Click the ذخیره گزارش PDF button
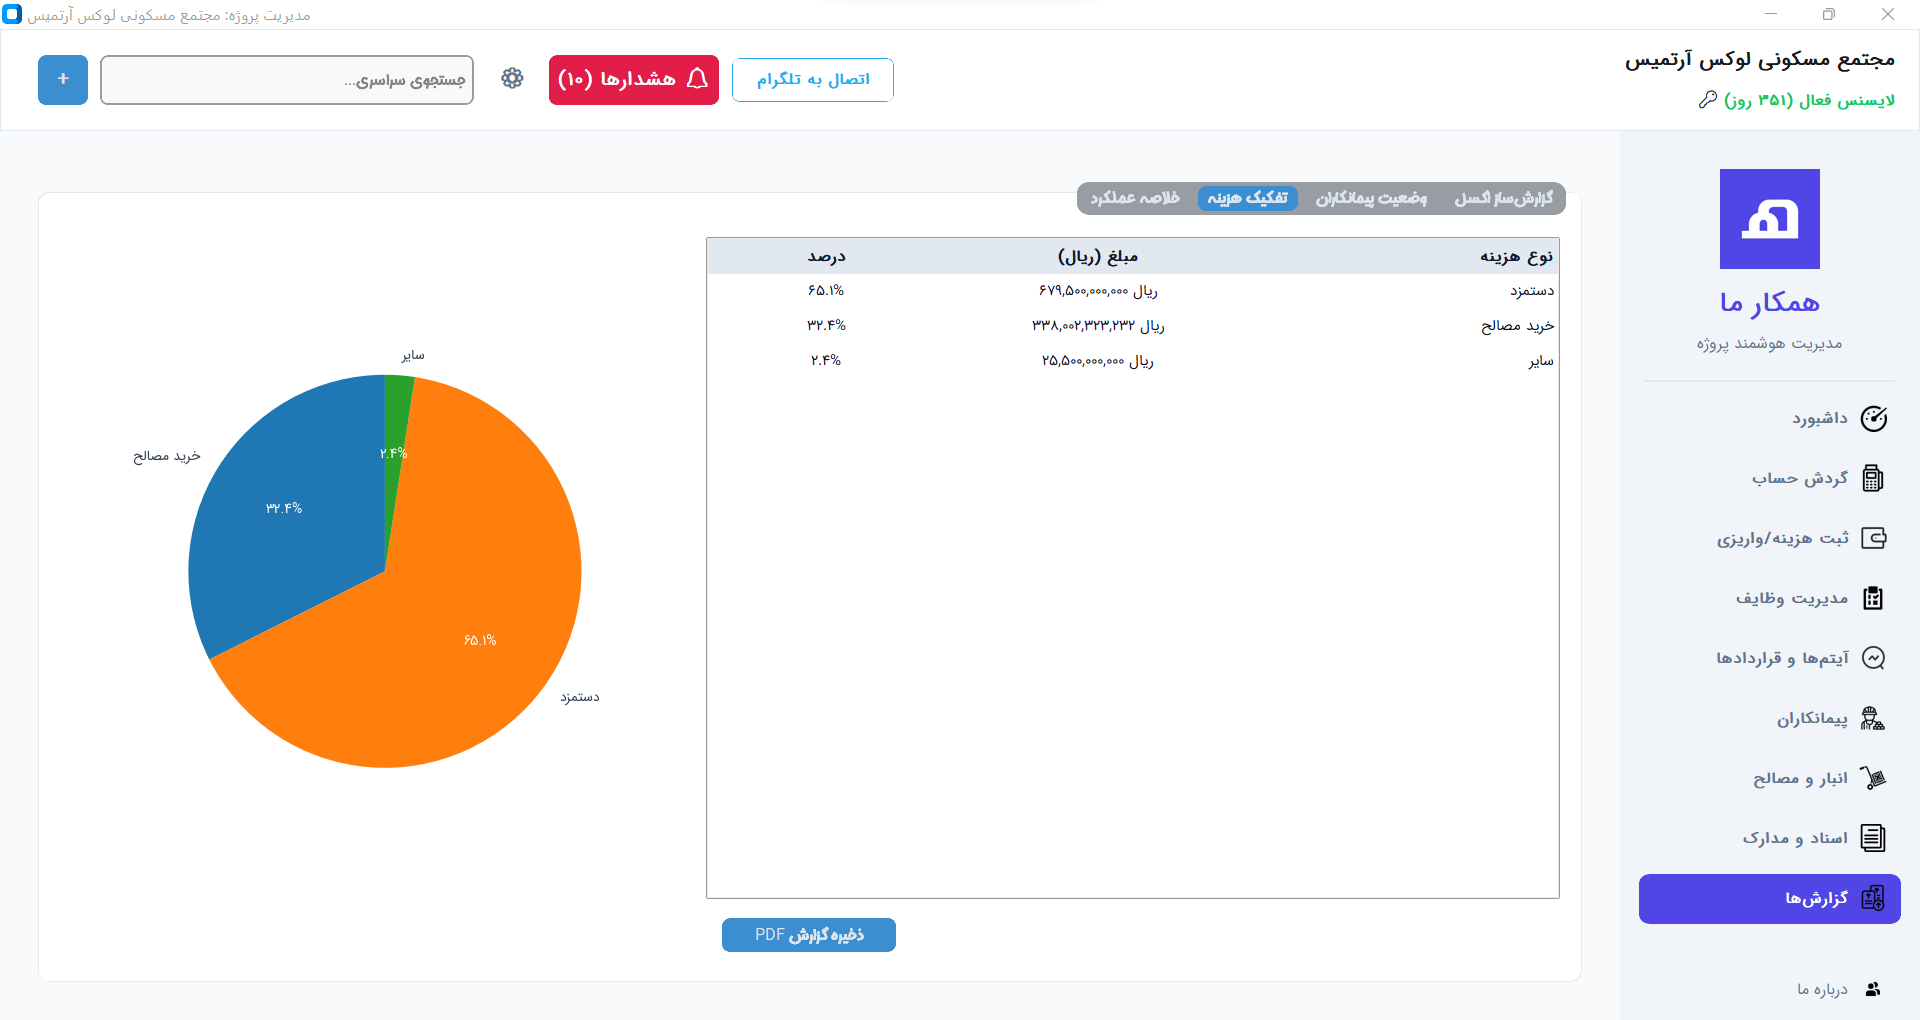 tap(808, 935)
